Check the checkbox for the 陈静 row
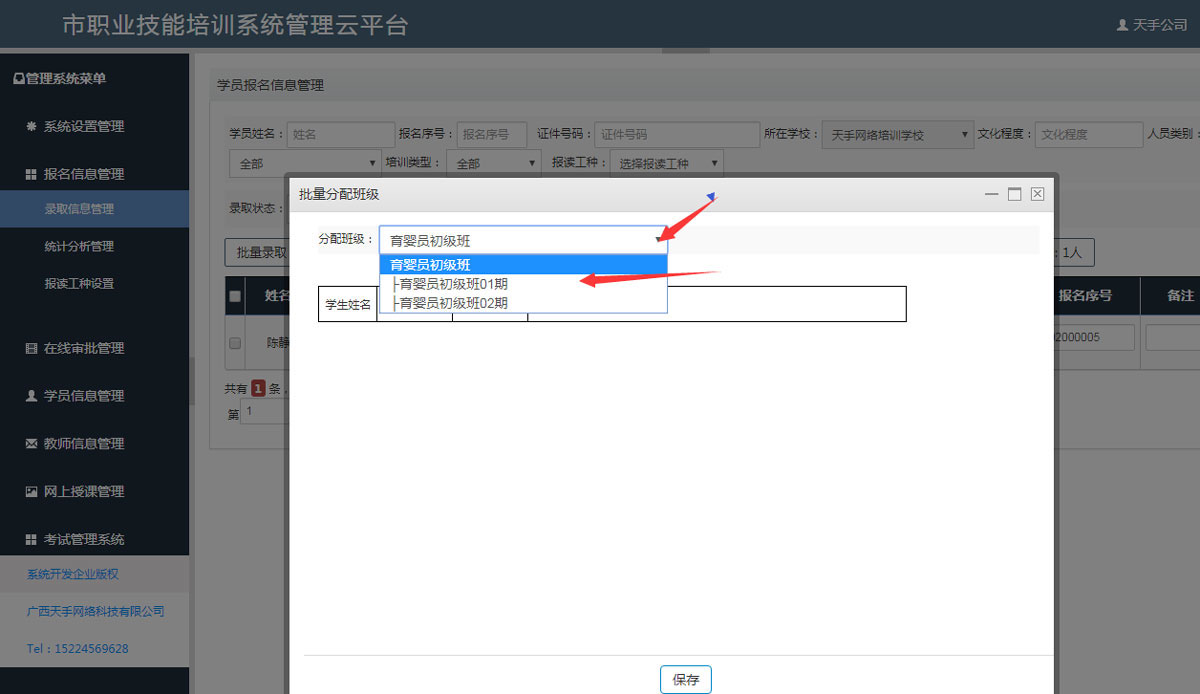The height and width of the screenshot is (694, 1200). click(x=235, y=342)
